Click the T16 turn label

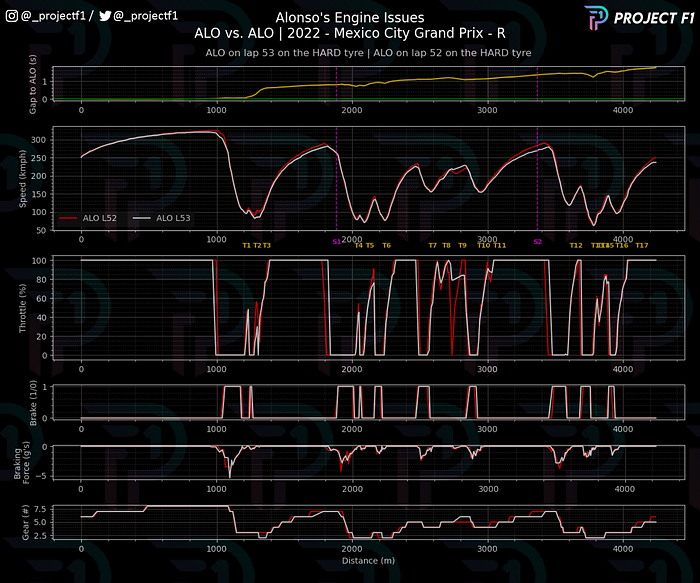[x=622, y=246]
